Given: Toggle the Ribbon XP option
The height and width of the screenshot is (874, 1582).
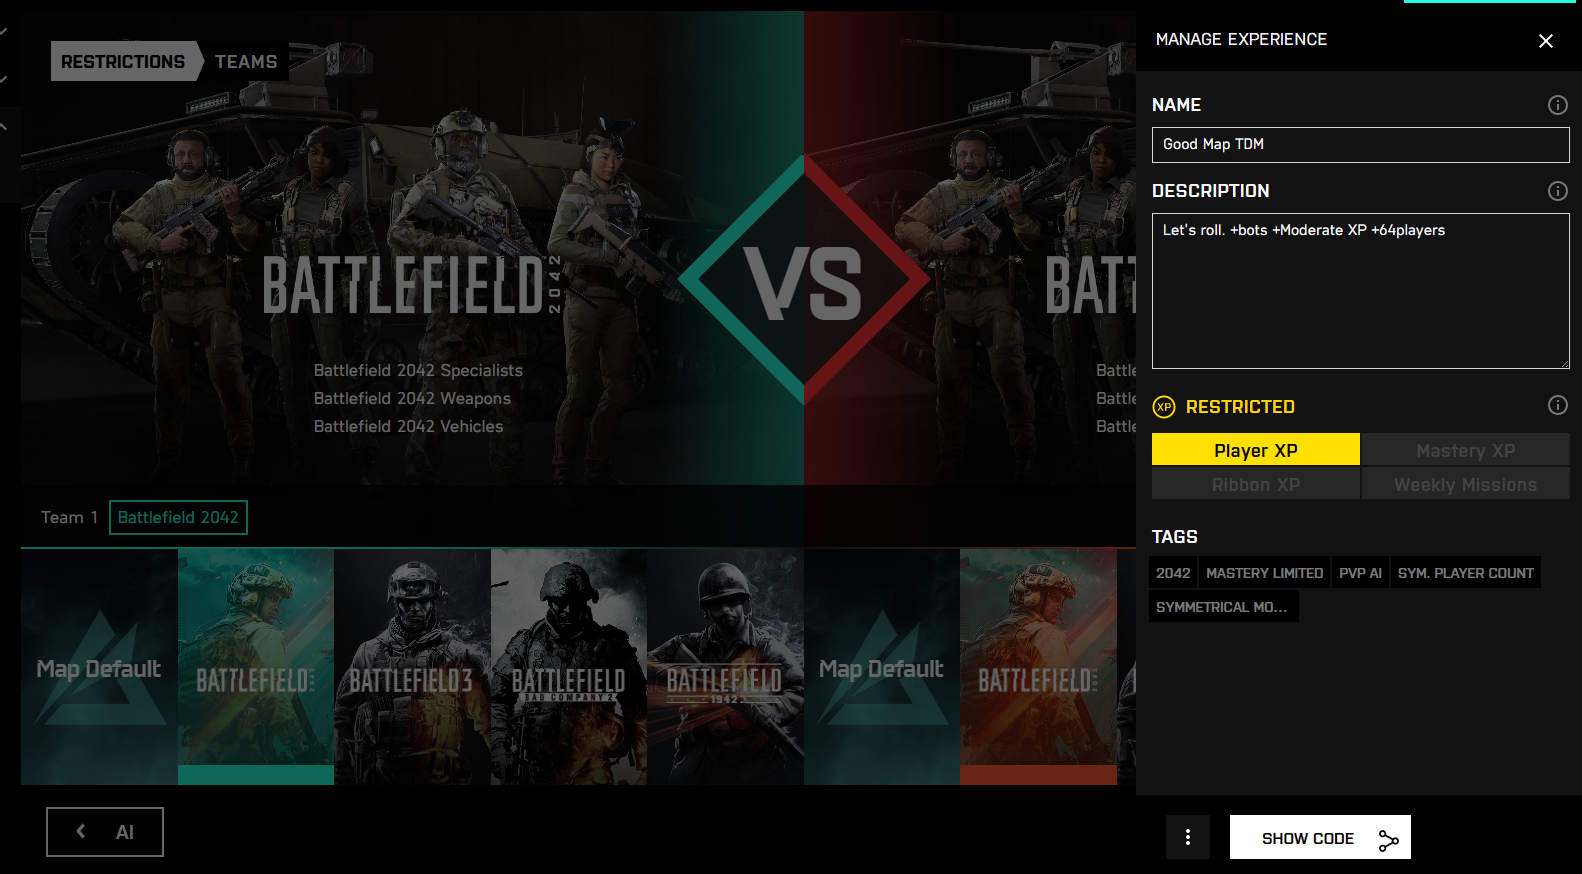Looking at the screenshot, I should coord(1255,484).
